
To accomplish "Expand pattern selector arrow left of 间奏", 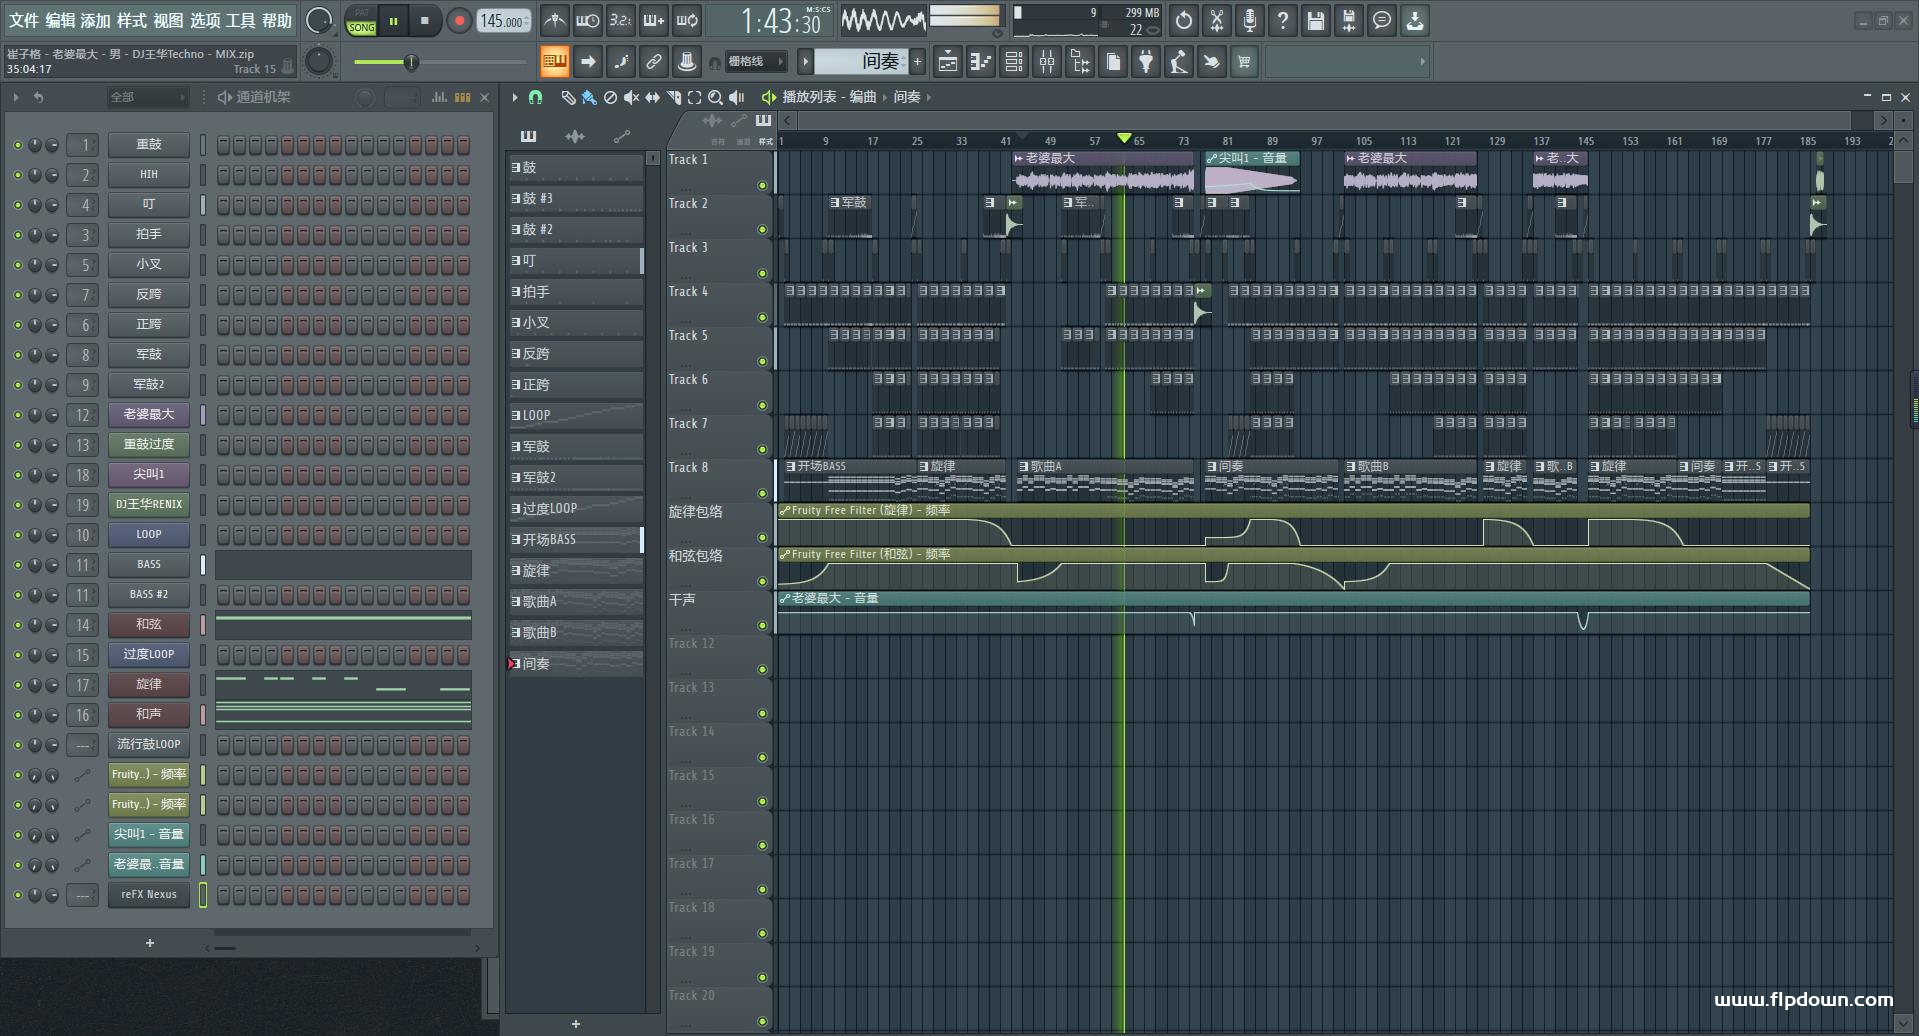I will click(805, 62).
